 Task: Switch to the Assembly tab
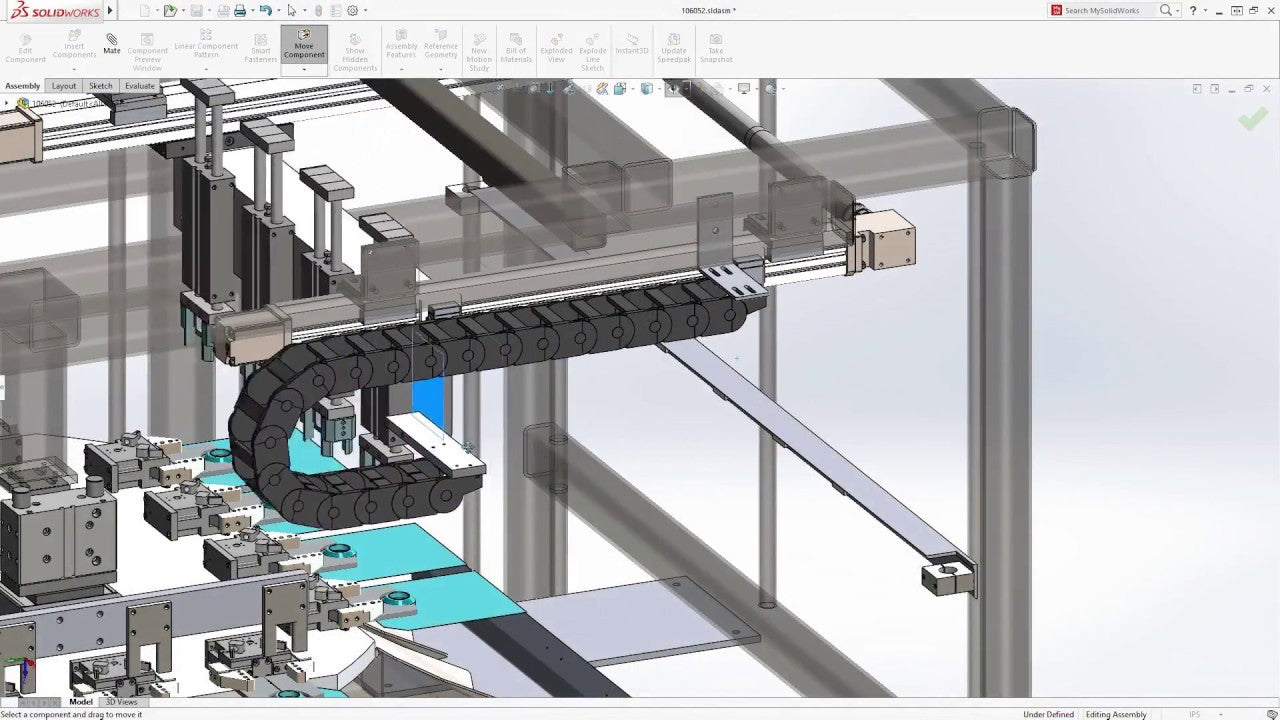click(23, 86)
